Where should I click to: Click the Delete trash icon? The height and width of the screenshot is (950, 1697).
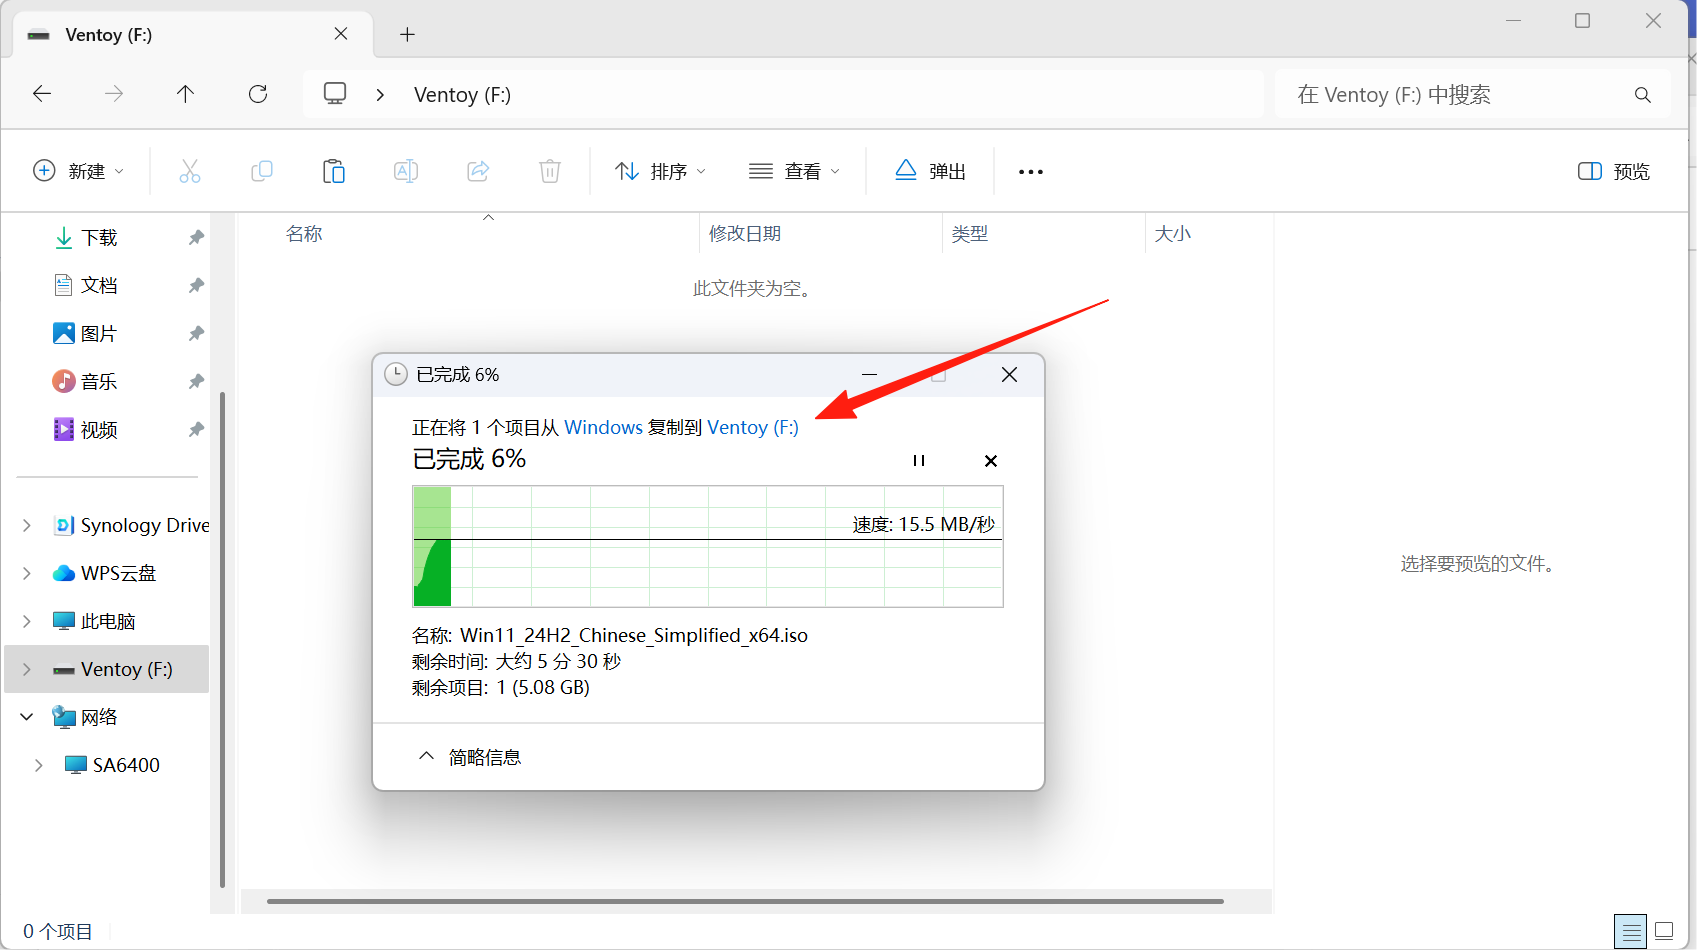(x=550, y=171)
